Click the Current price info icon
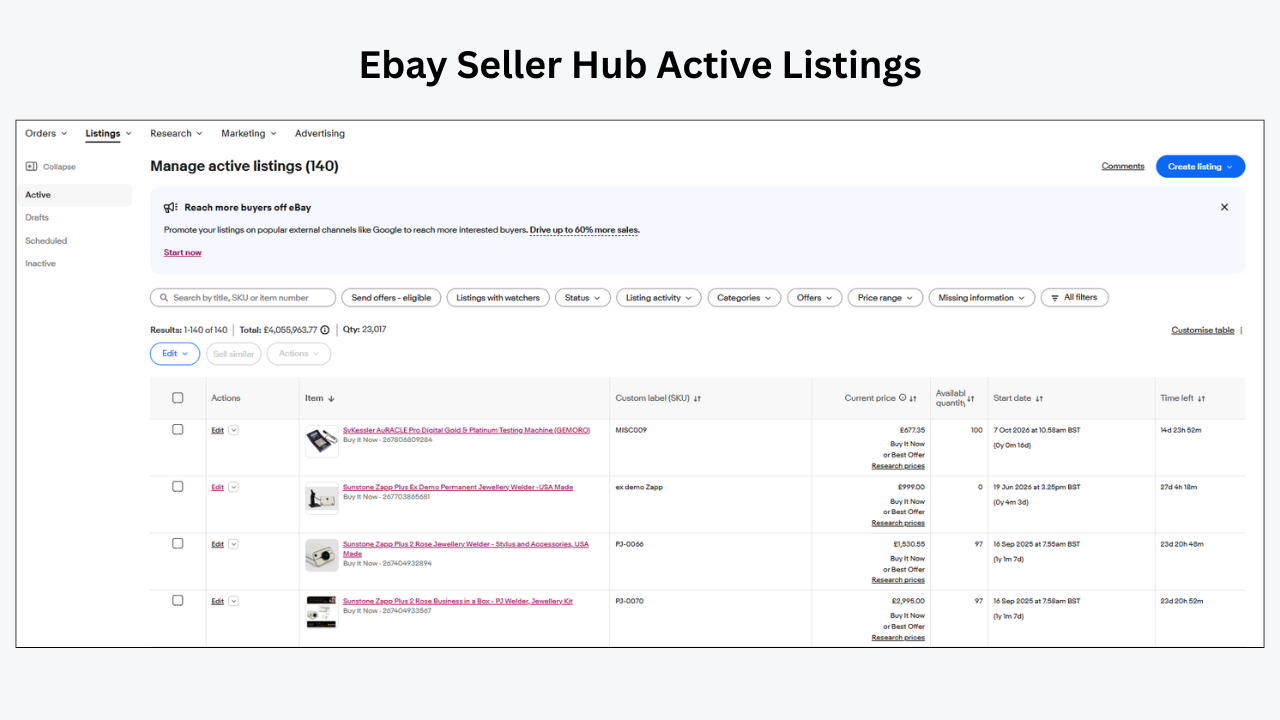1280x720 pixels. tap(902, 398)
